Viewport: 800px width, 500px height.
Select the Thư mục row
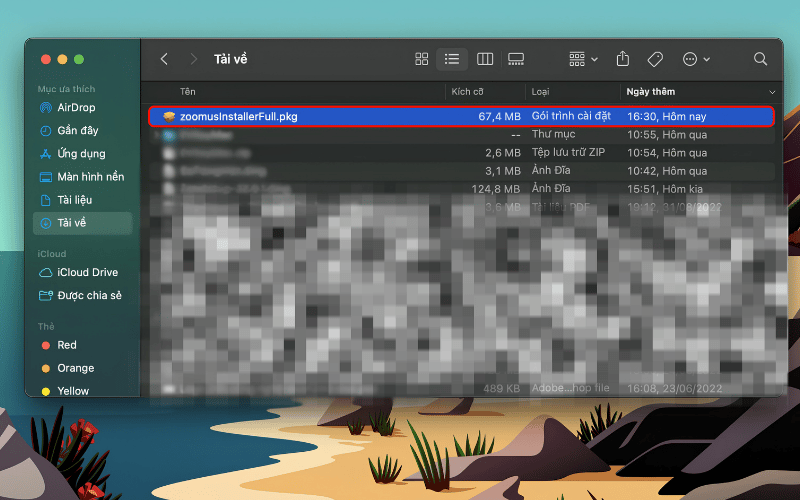[x=461, y=135]
